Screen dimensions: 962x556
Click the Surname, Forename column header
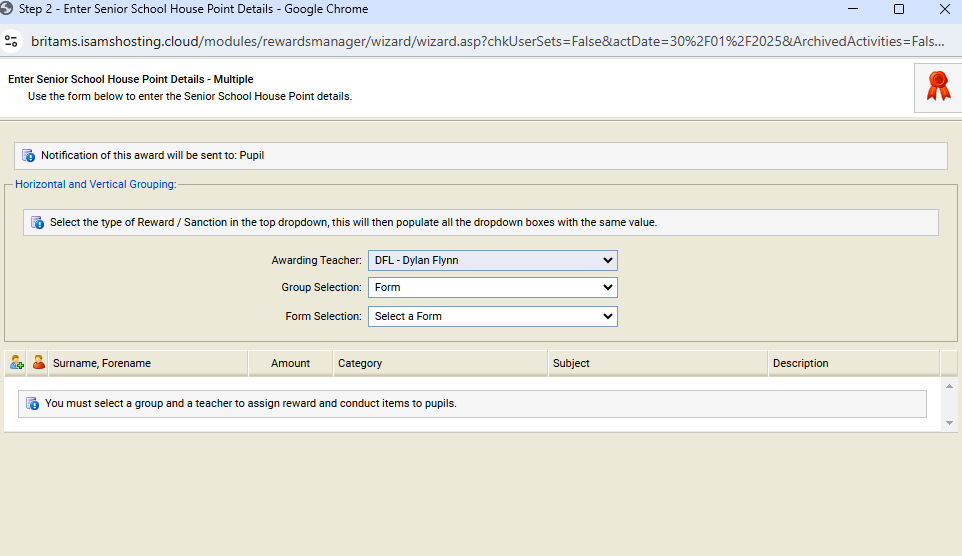(x=102, y=363)
